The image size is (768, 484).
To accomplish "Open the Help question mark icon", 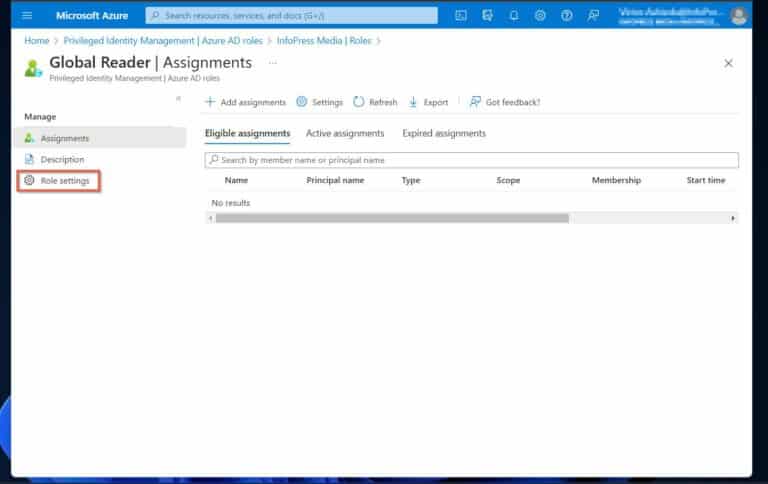I will 566,16.
